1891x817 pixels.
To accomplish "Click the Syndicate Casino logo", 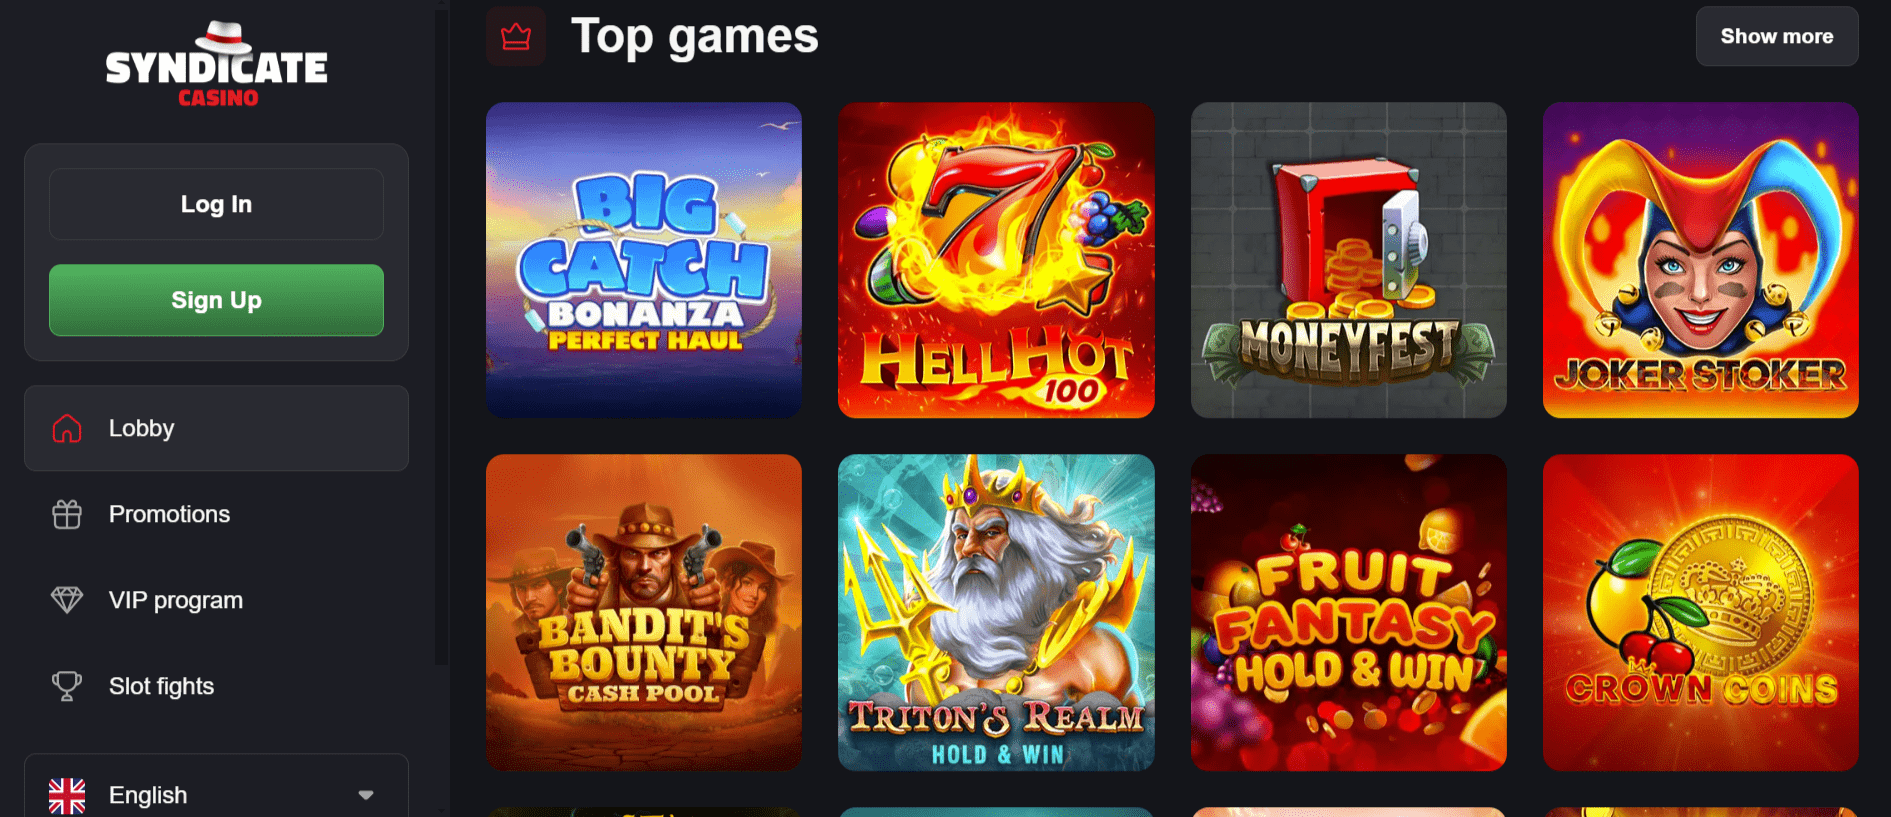I will click(x=216, y=64).
